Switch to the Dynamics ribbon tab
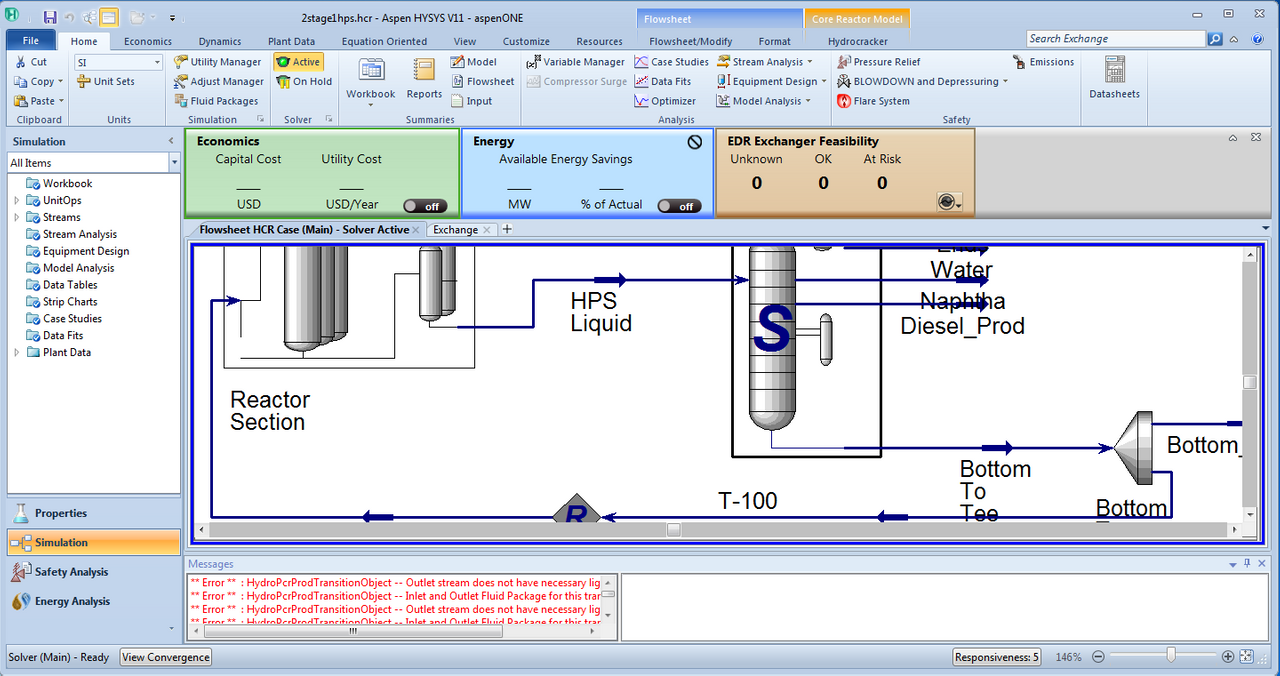Image resolution: width=1280 pixels, height=676 pixels. point(220,41)
